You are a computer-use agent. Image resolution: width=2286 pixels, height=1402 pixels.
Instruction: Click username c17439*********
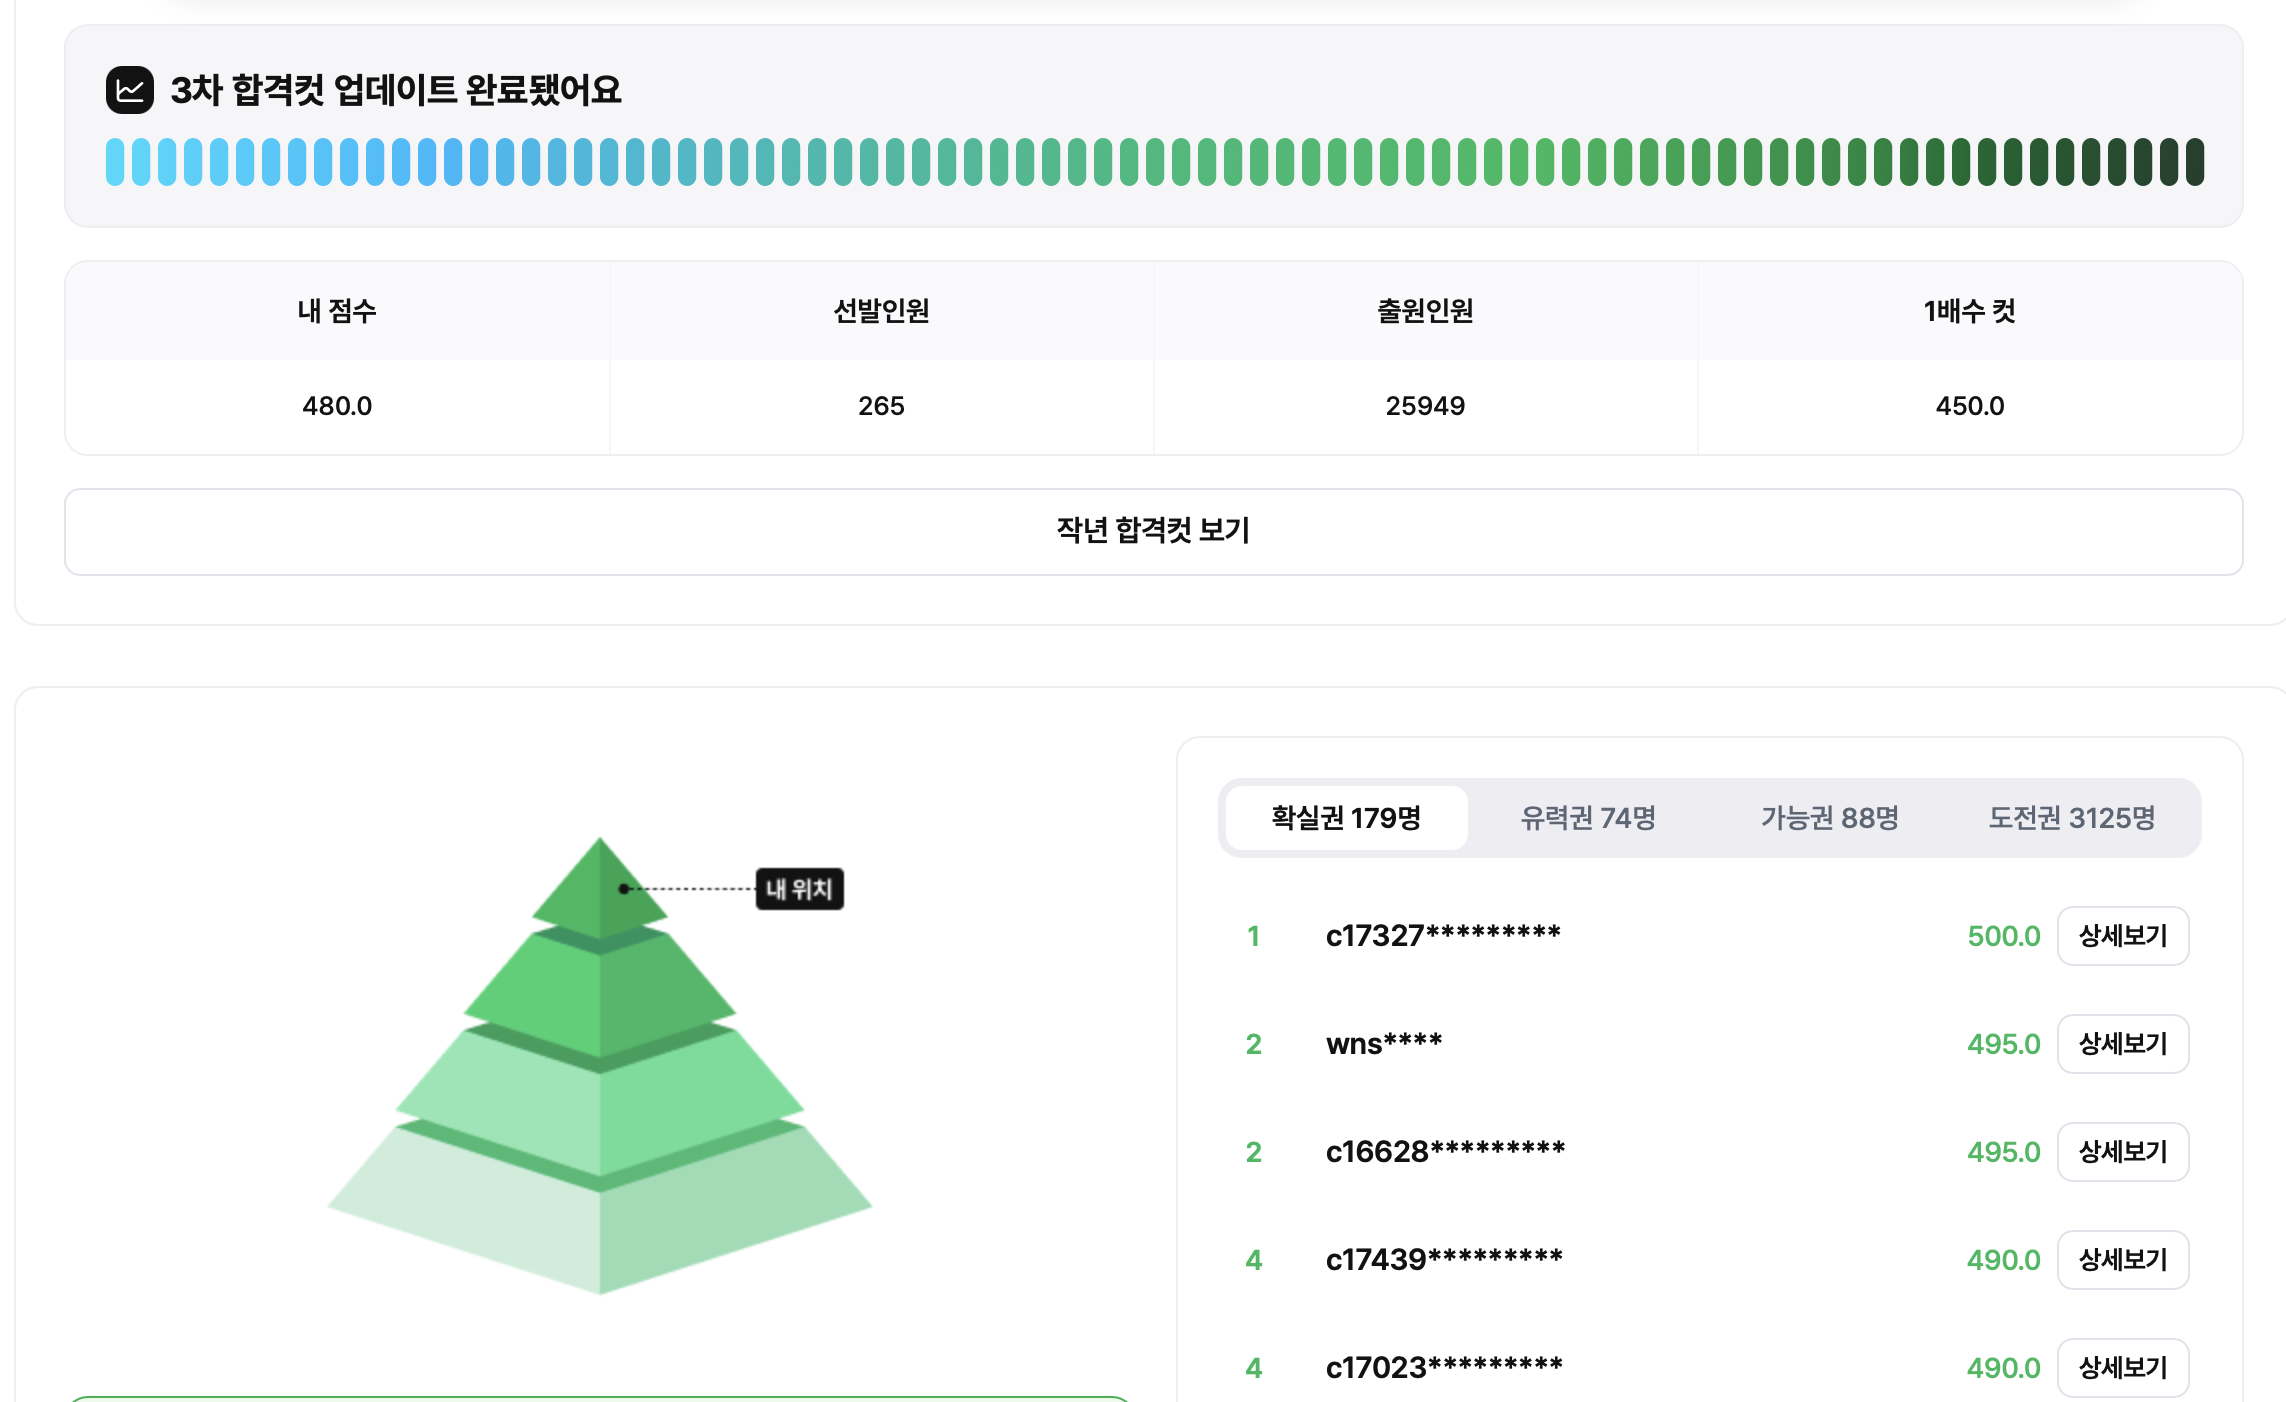point(1444,1260)
